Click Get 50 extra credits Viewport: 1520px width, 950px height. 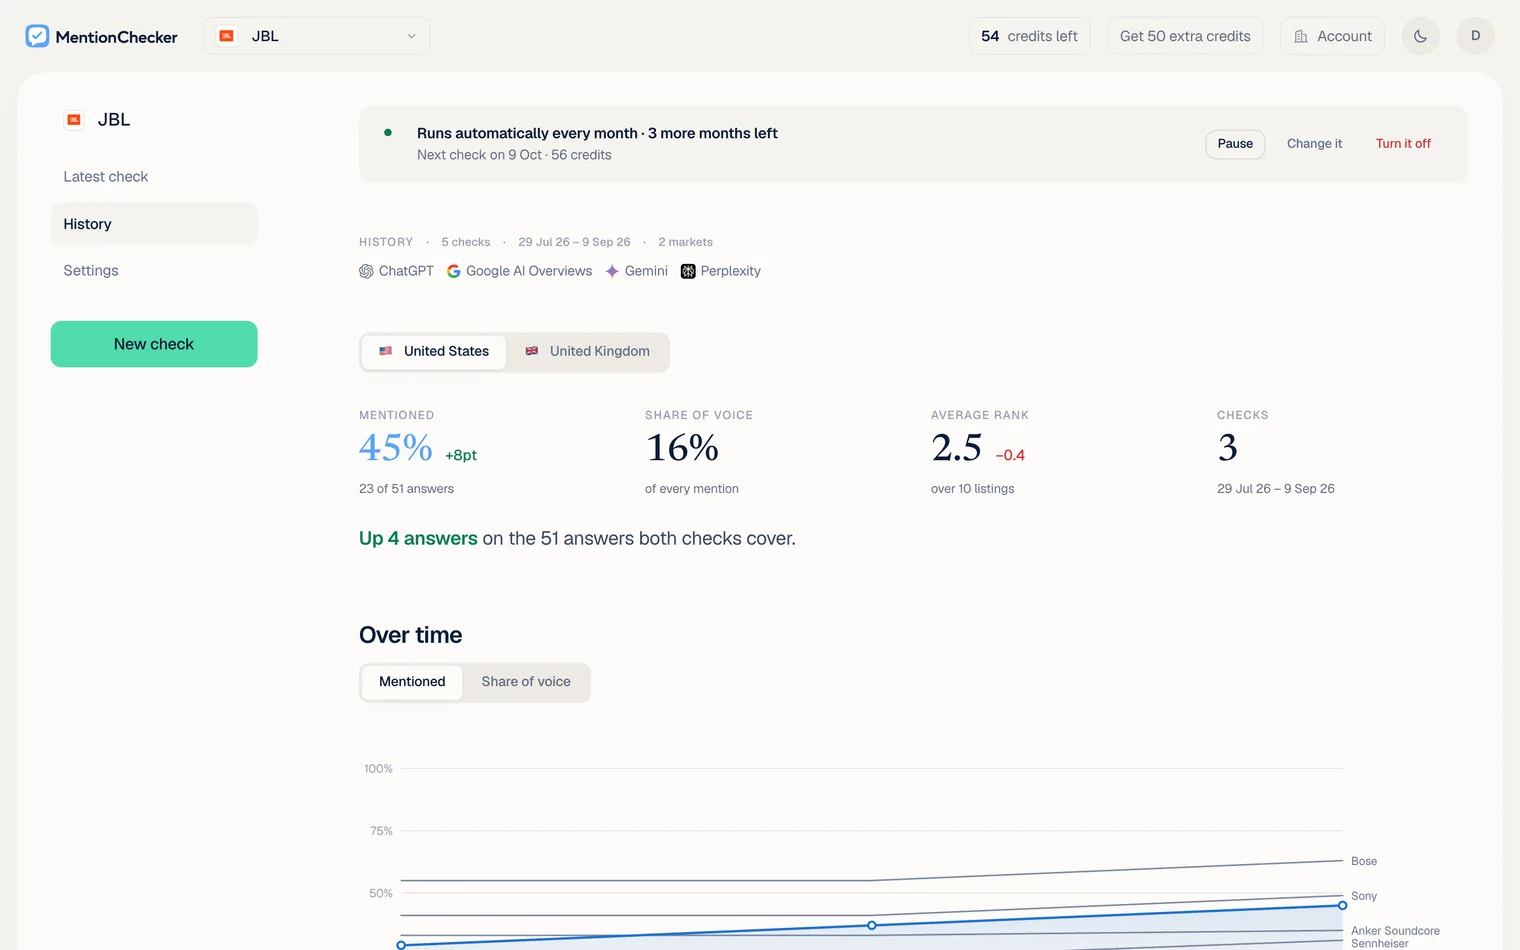[1185, 36]
